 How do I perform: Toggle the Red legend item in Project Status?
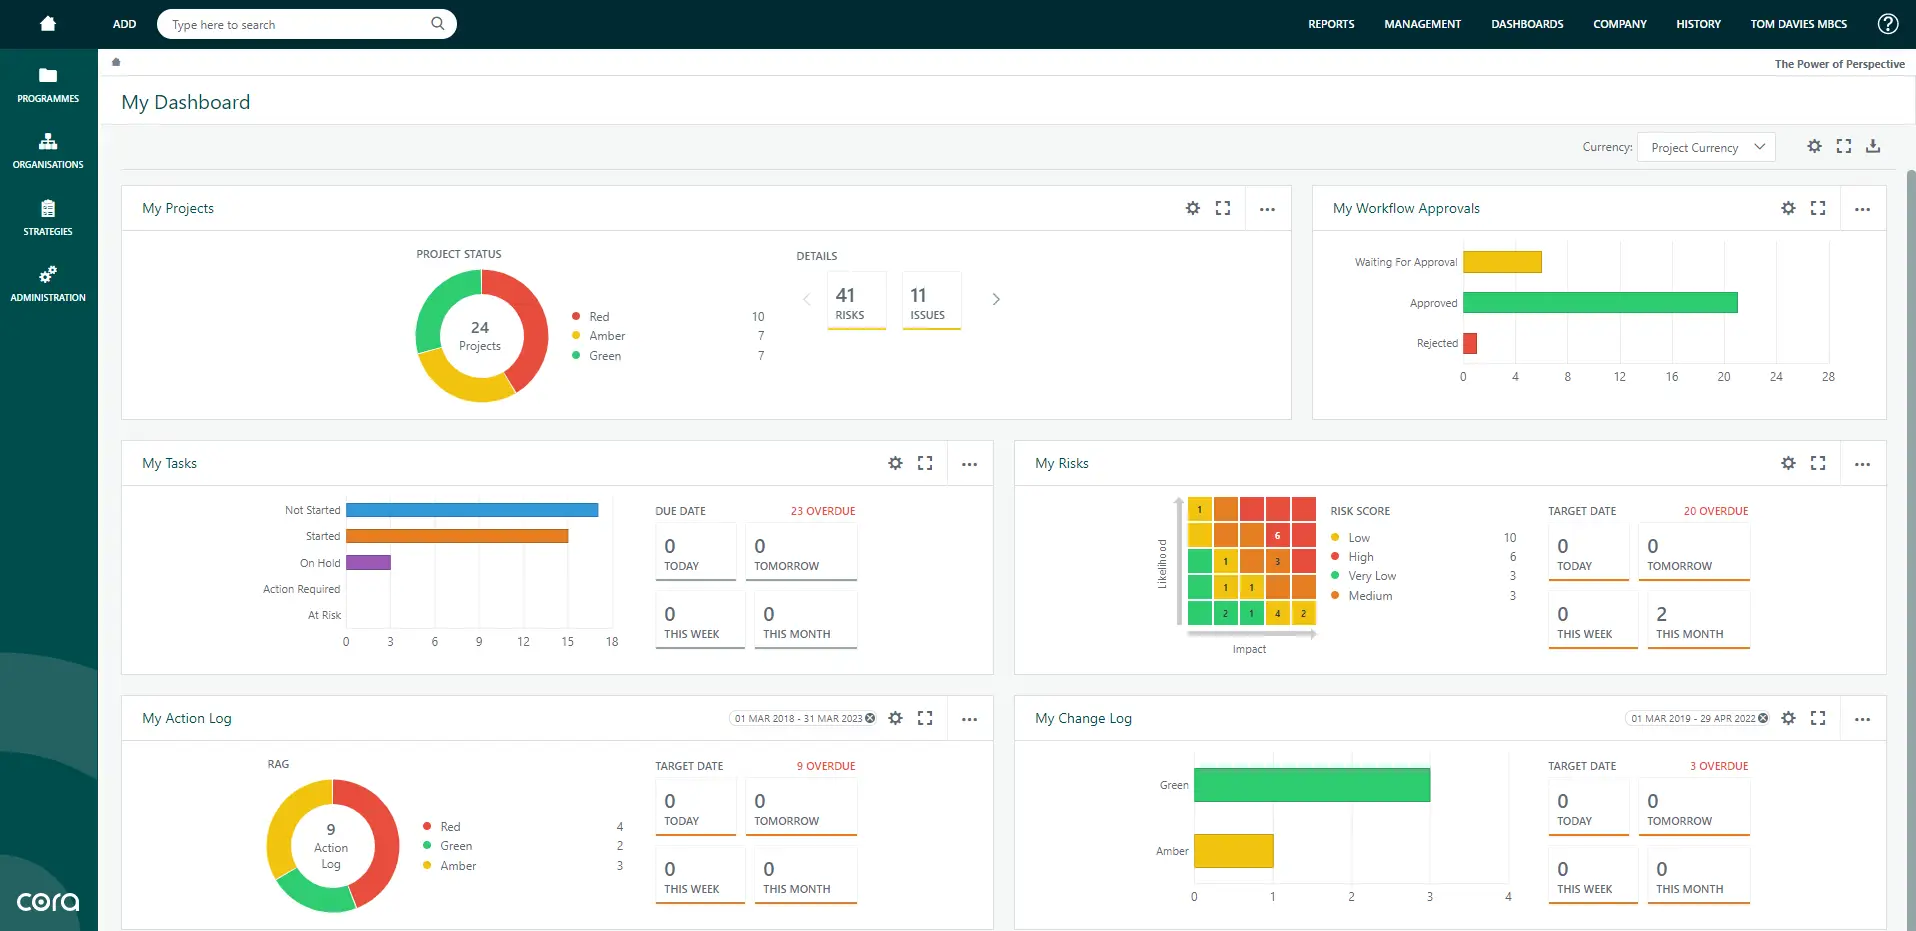click(599, 316)
